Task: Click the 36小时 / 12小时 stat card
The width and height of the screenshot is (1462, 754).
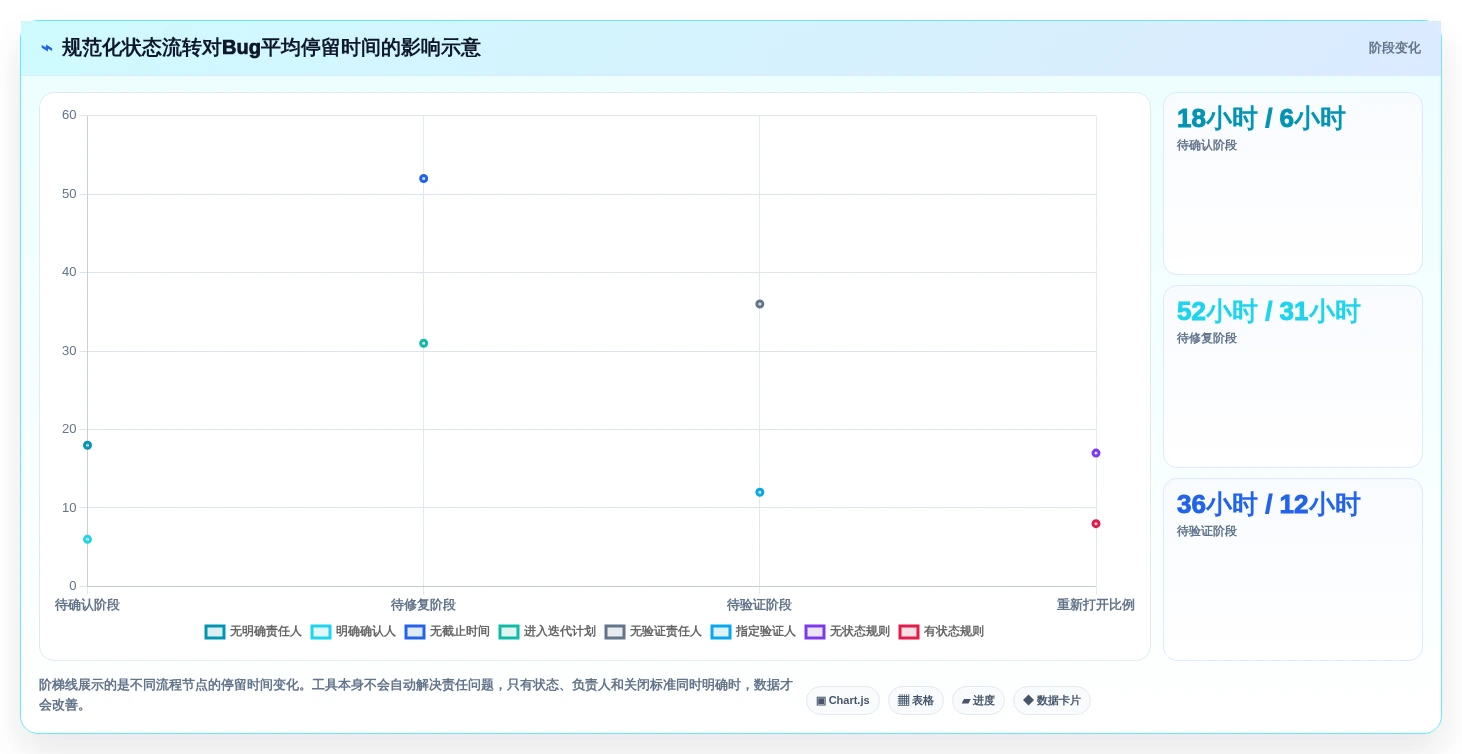Action: pos(1292,569)
